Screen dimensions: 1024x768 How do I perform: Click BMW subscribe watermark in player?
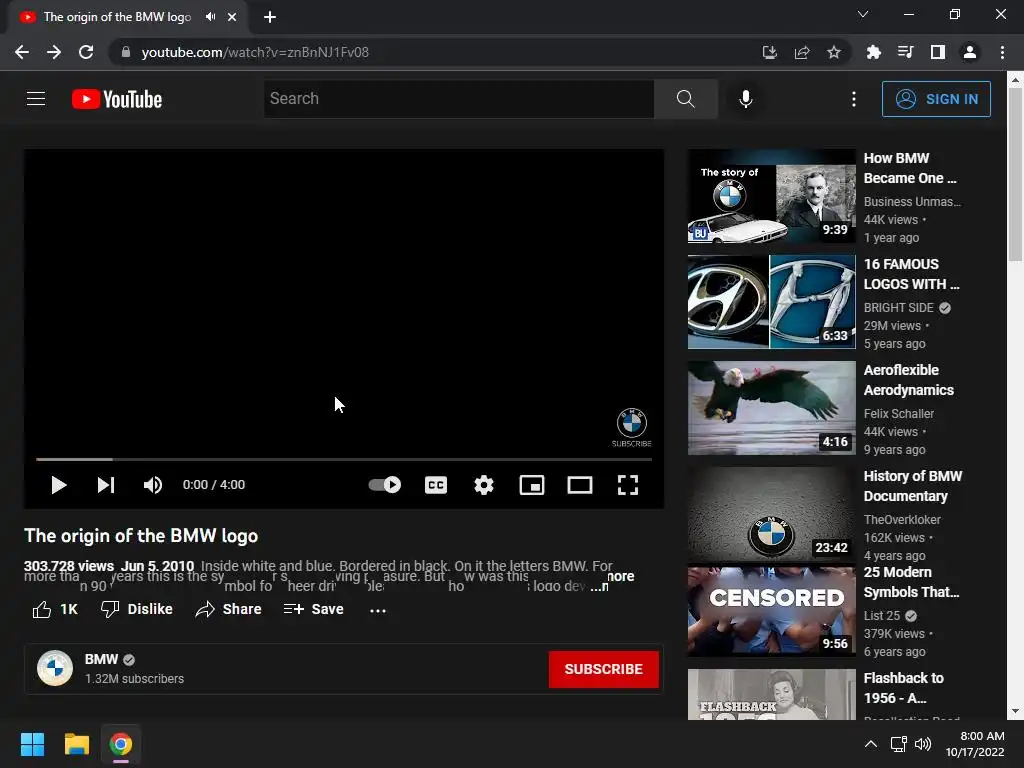(632, 427)
